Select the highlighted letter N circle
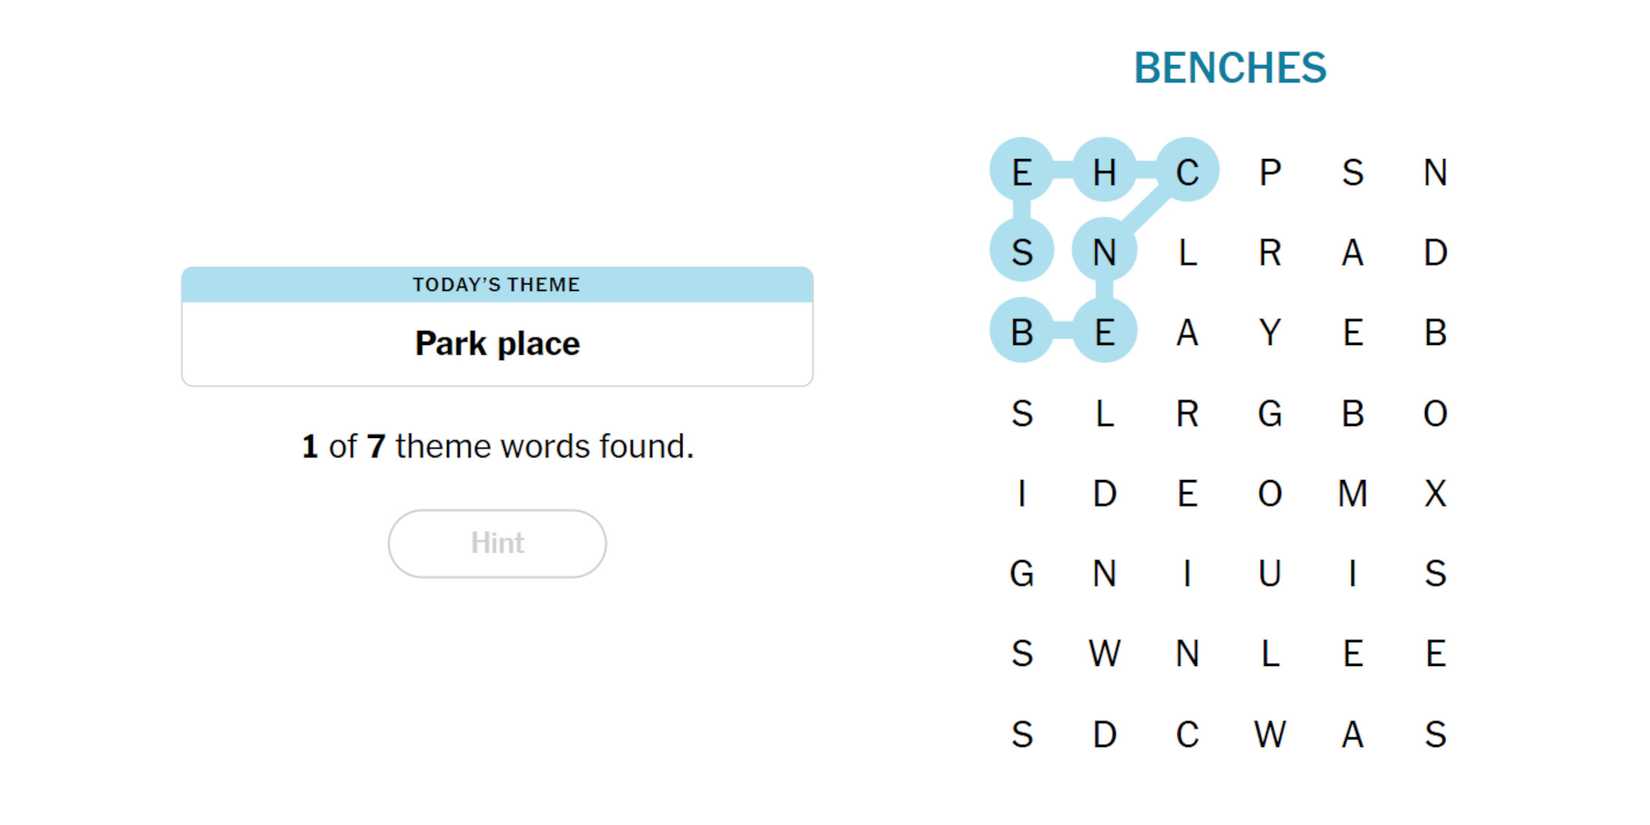Image resolution: width=1650 pixels, height=825 pixels. (x=1104, y=252)
